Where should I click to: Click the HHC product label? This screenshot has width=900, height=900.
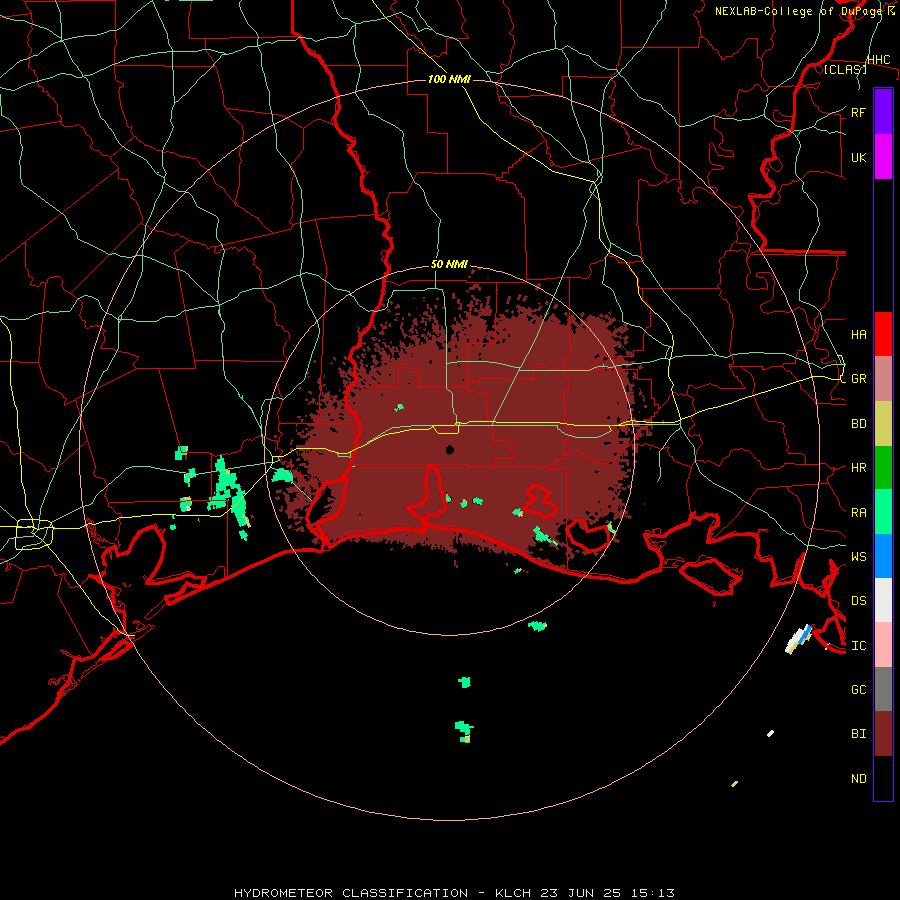point(878,60)
